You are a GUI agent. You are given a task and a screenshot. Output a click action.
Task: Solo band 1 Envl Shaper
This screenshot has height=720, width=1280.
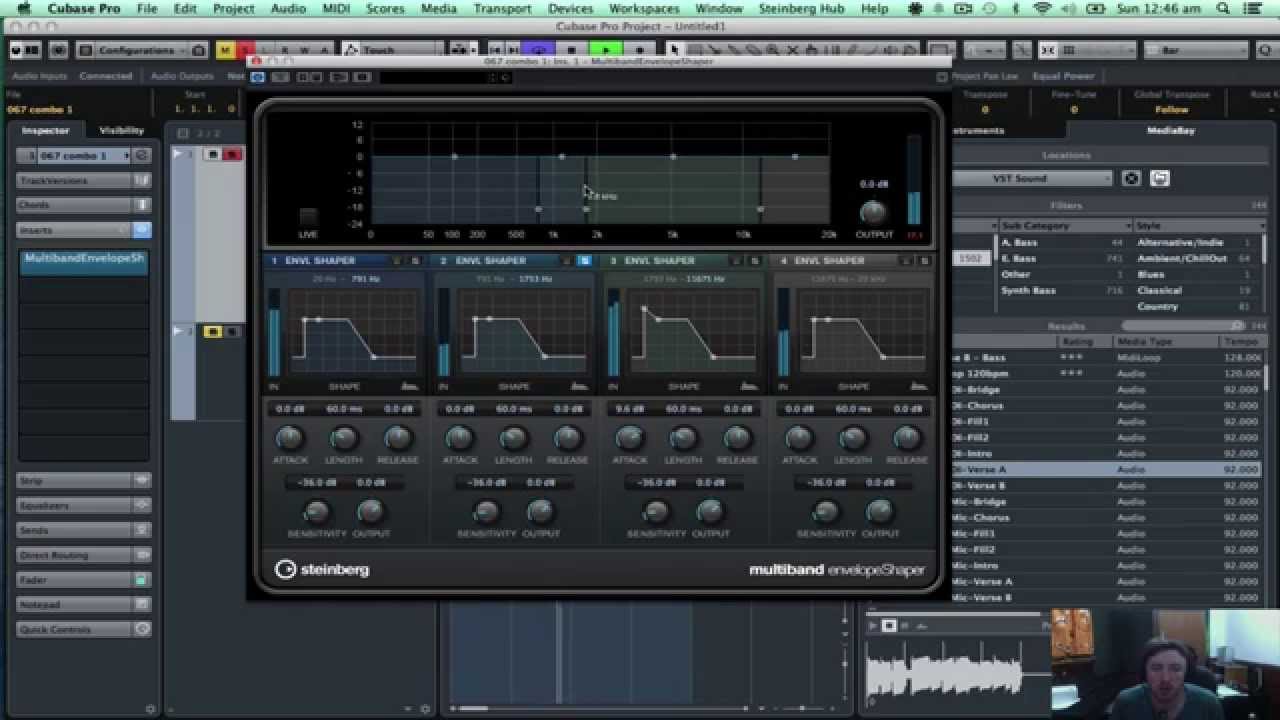point(415,261)
